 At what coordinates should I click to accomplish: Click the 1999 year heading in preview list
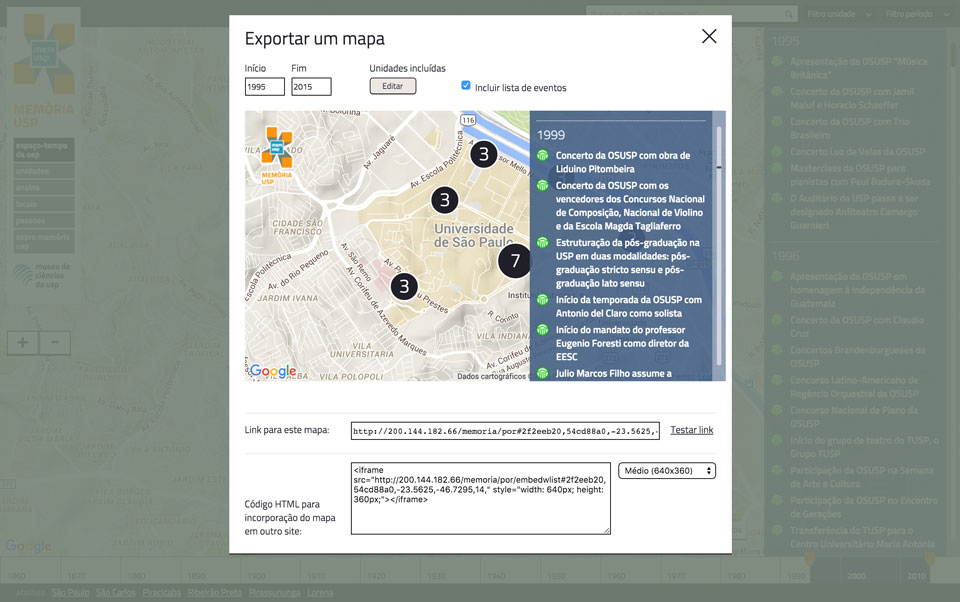551,135
